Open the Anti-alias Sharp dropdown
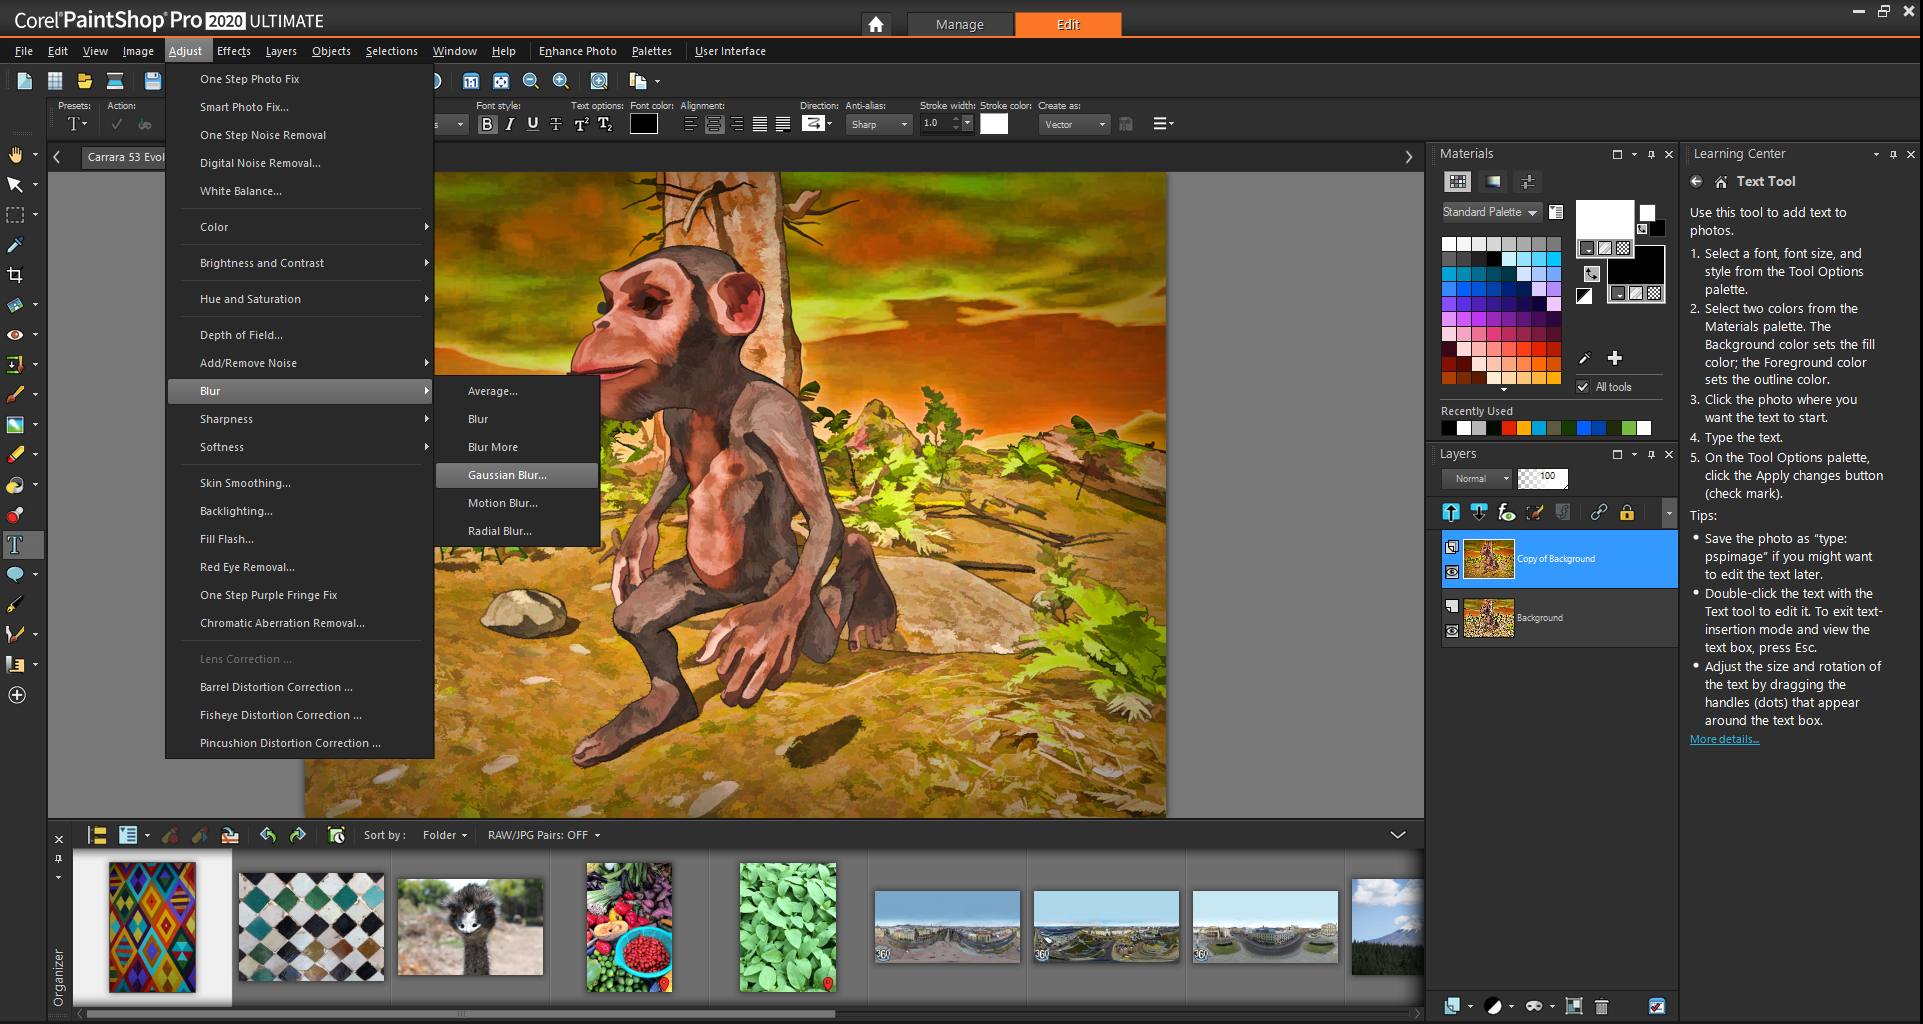The width and height of the screenshot is (1923, 1024). pos(879,125)
